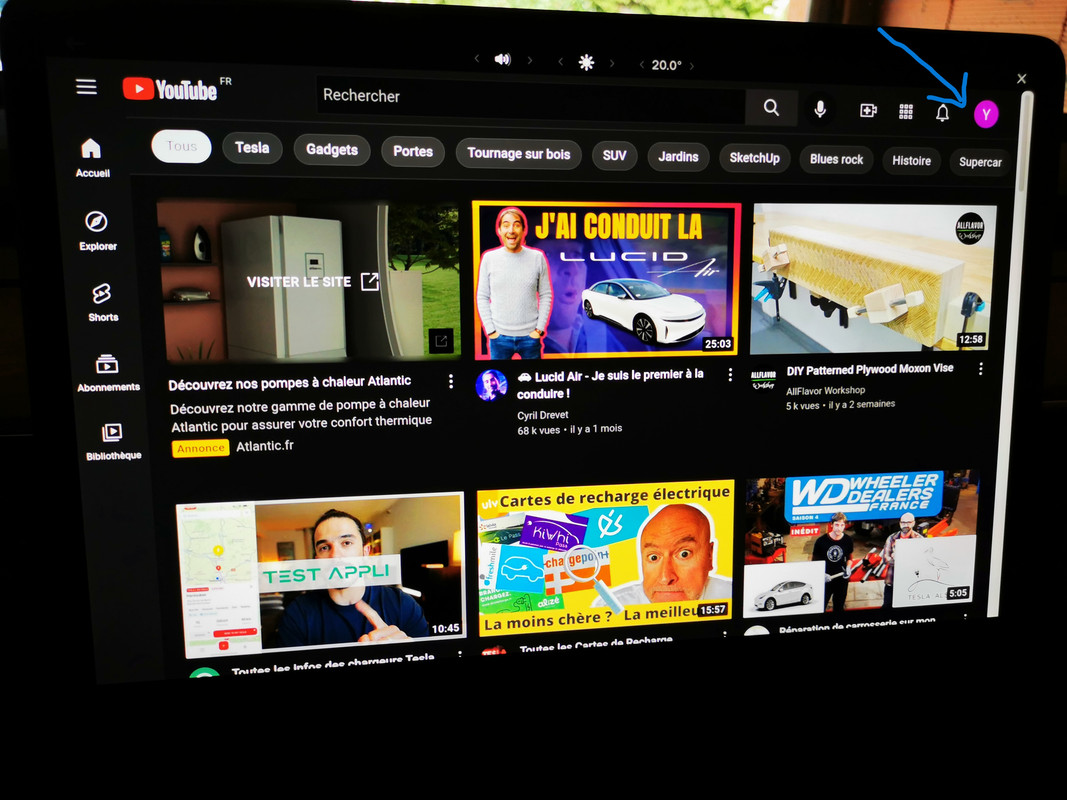1067x800 pixels.
Task: Decrease volume with left chevron
Action: tap(477, 59)
